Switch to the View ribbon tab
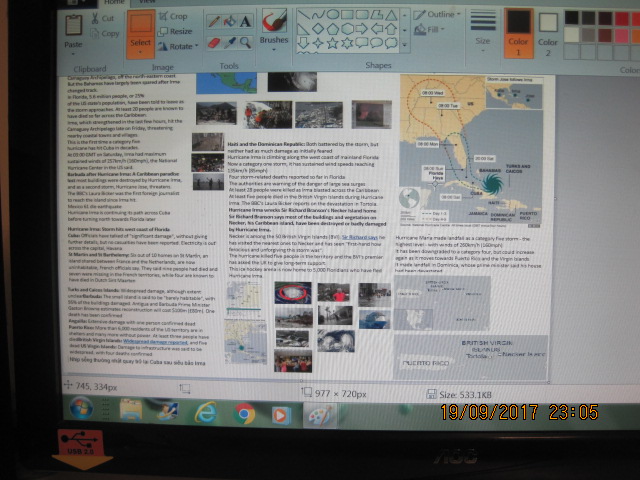Image resolution: width=640 pixels, height=480 pixels. click(147, 2)
